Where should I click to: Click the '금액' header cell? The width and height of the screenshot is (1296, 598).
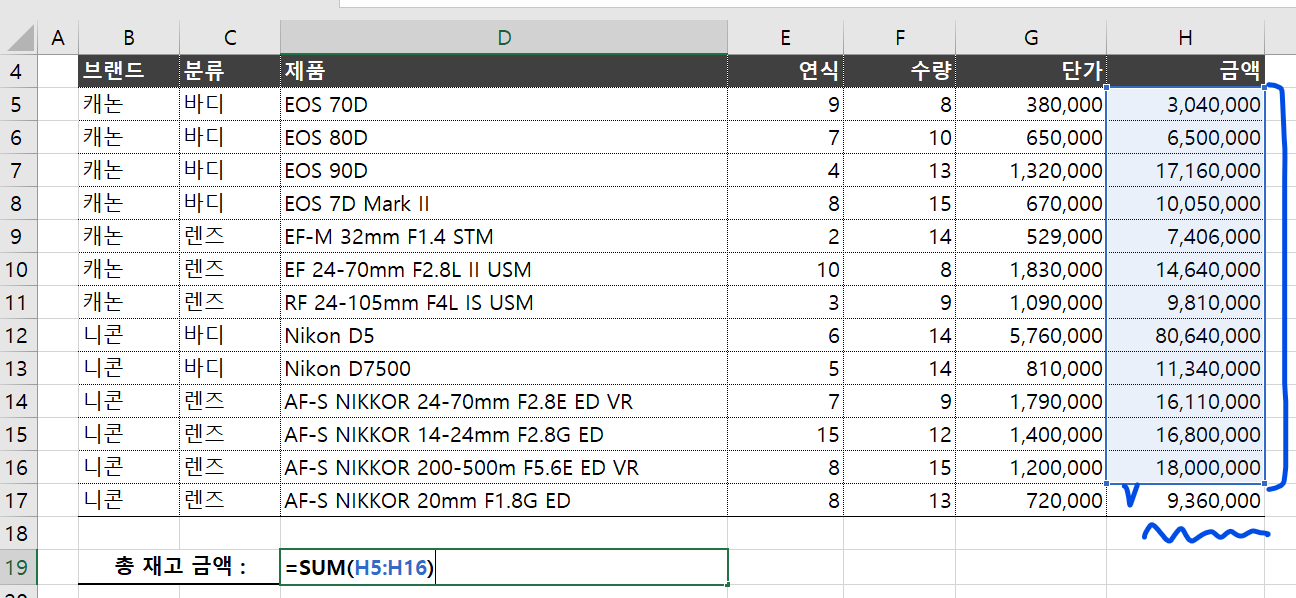[1185, 71]
